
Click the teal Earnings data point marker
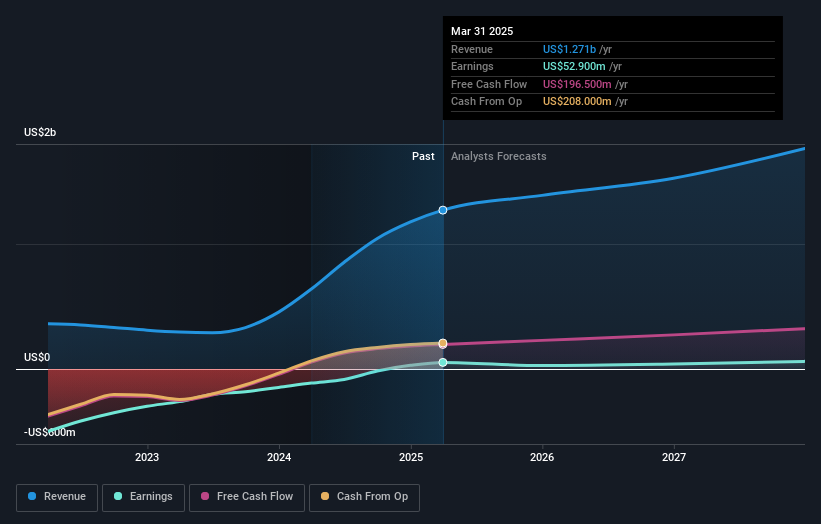443,362
